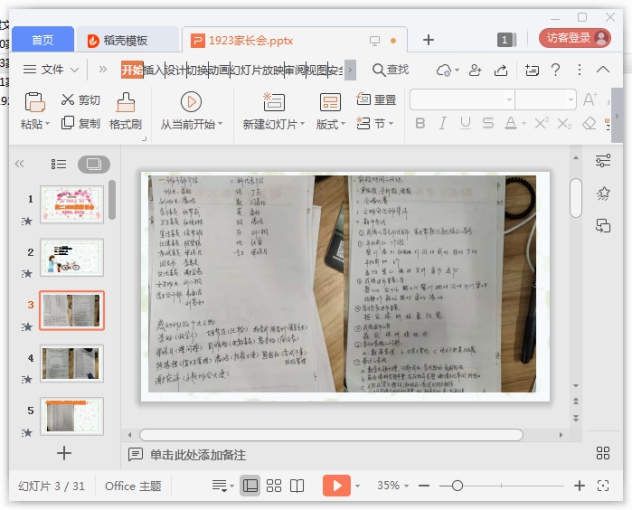This screenshot has height=510, width=632.
Task: Click the Cut (剪切) scissors icon
Action: [67, 100]
